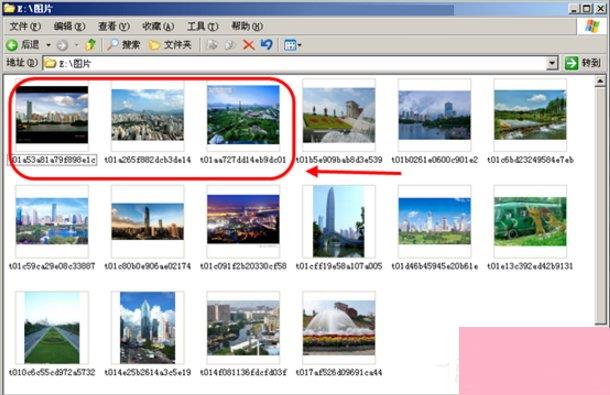This screenshot has width=610, height=395.
Task: Select thumbnail t01a265f882dcb3de14
Action: point(147,115)
